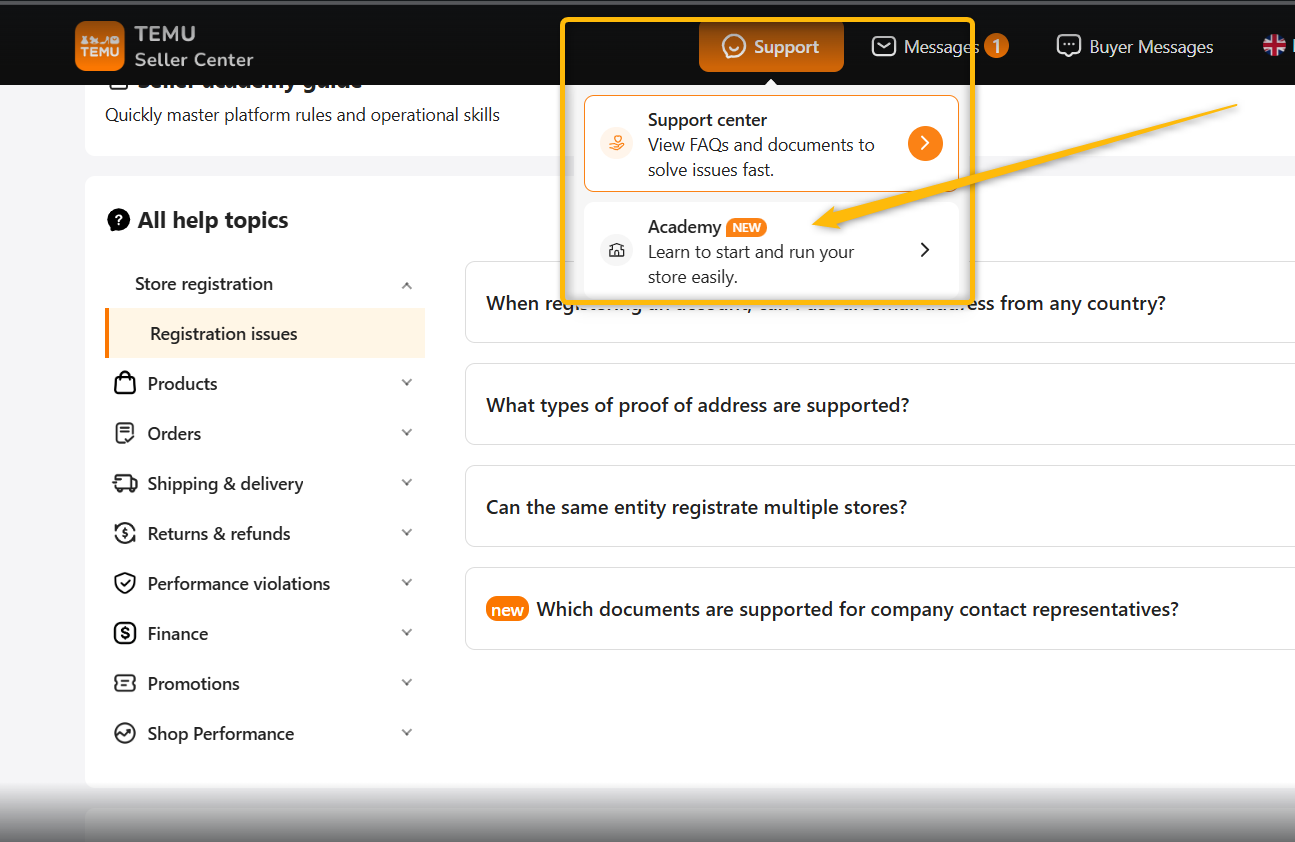Select Registration issues in the sidebar
Image resolution: width=1295 pixels, height=842 pixels.
(x=265, y=333)
